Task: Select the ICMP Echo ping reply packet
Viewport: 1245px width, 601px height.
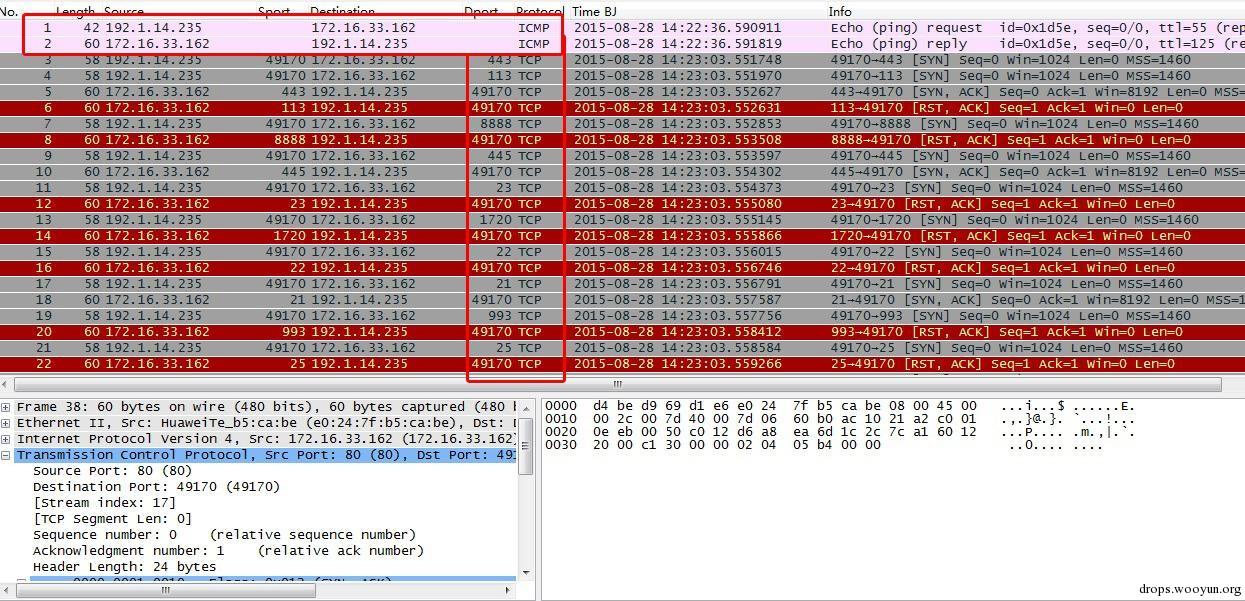Action: coord(622,44)
